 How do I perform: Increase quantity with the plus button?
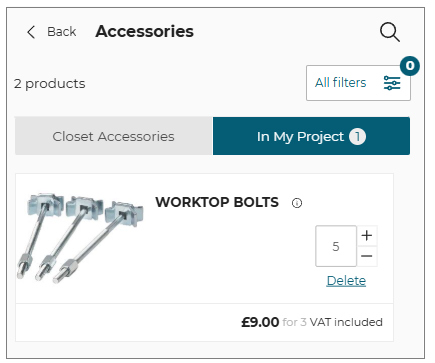[x=367, y=235]
